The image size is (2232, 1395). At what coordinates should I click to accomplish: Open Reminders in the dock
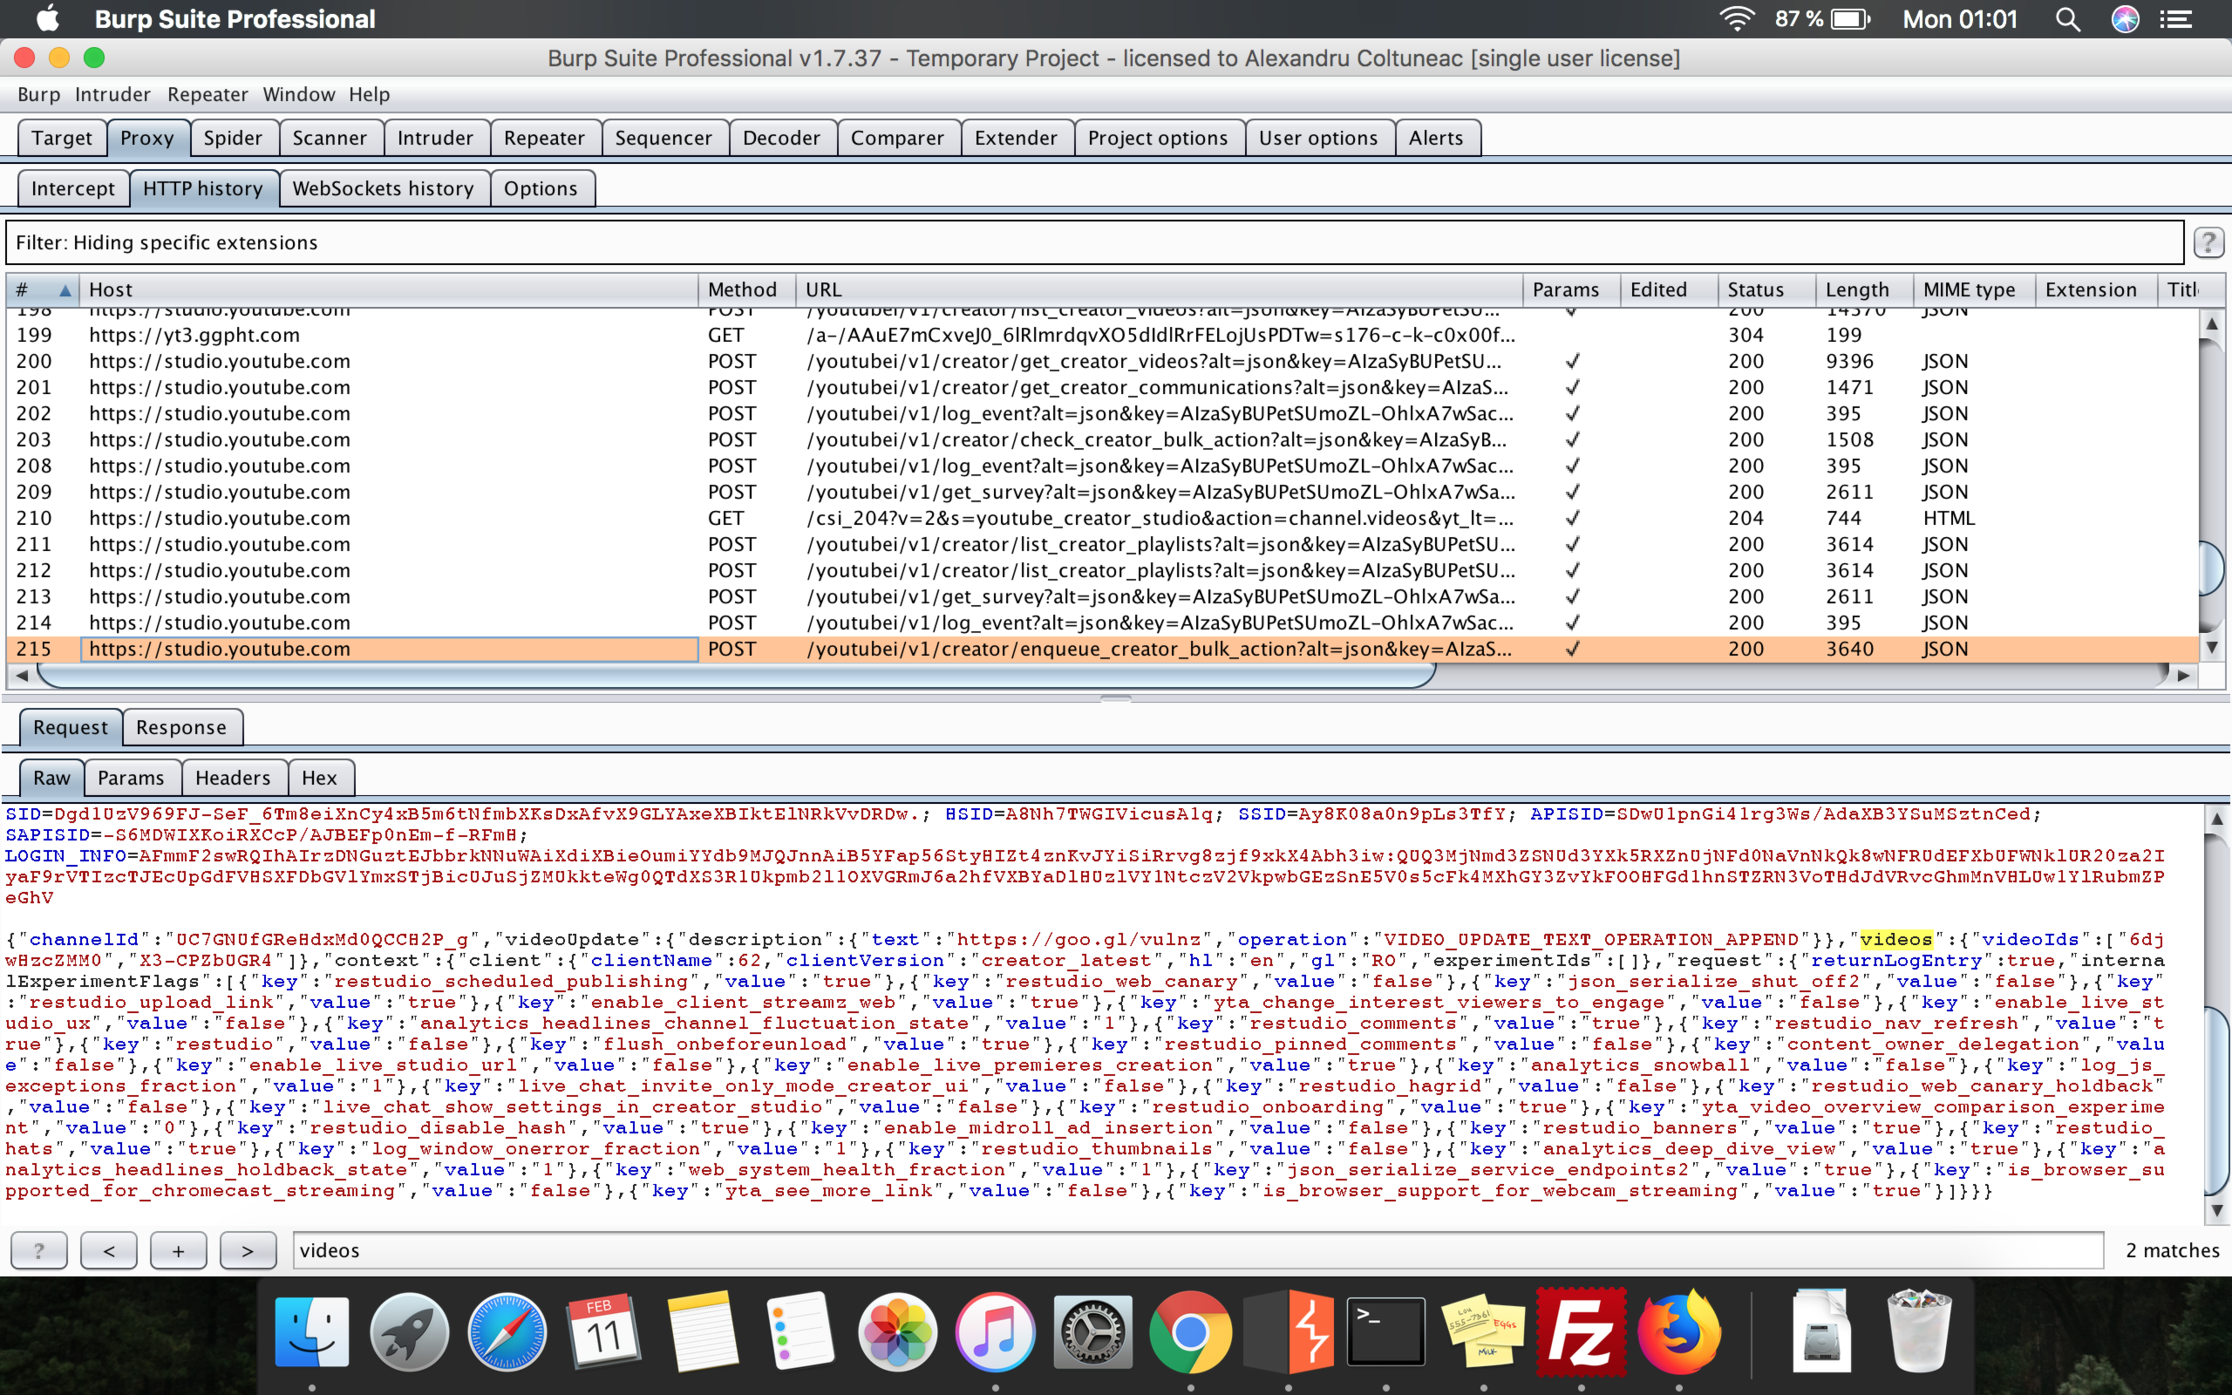click(x=799, y=1332)
